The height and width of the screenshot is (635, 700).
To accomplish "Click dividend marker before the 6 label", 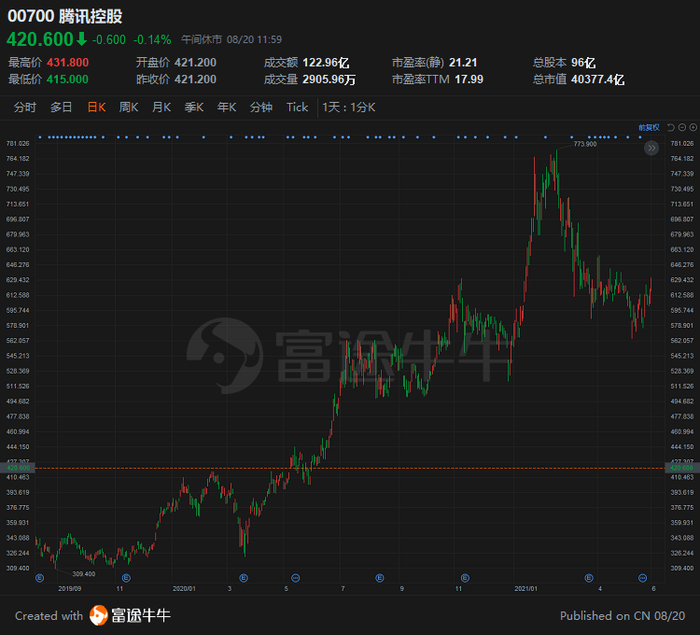I will pos(642,578).
